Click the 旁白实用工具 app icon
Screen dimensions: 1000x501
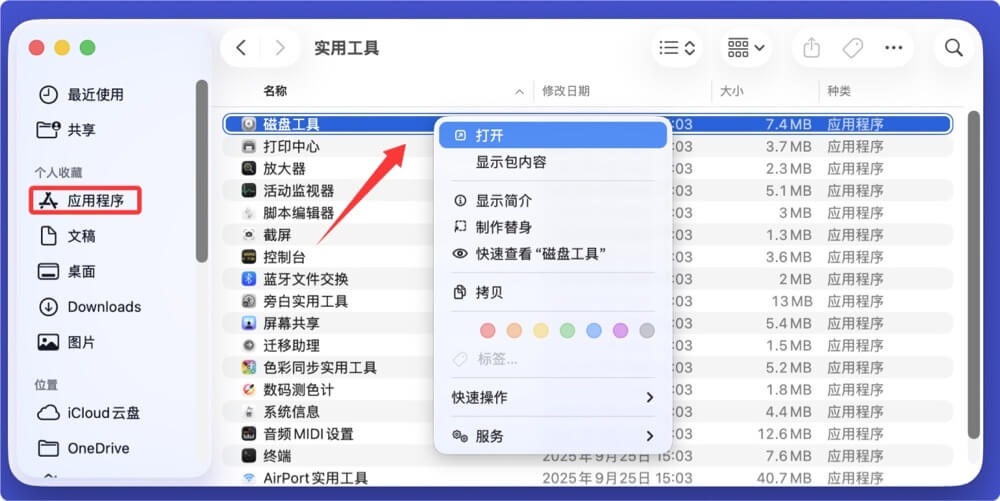pyautogui.click(x=249, y=301)
